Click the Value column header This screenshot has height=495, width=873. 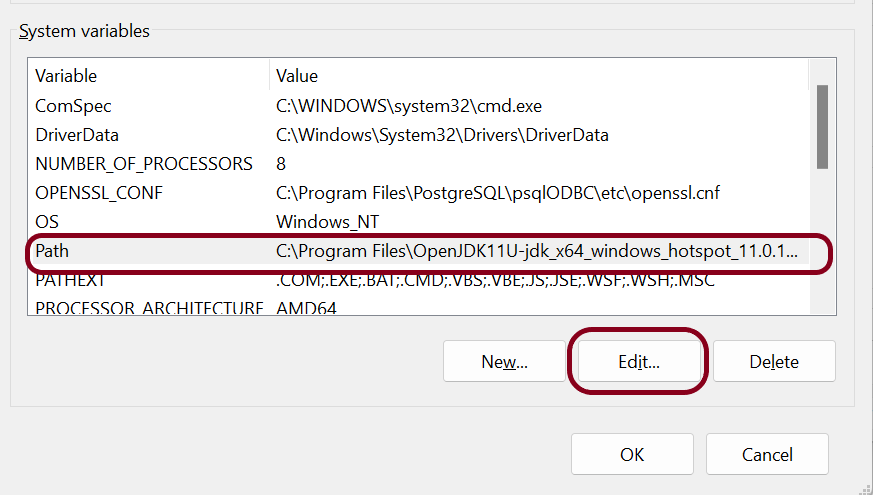(x=297, y=76)
